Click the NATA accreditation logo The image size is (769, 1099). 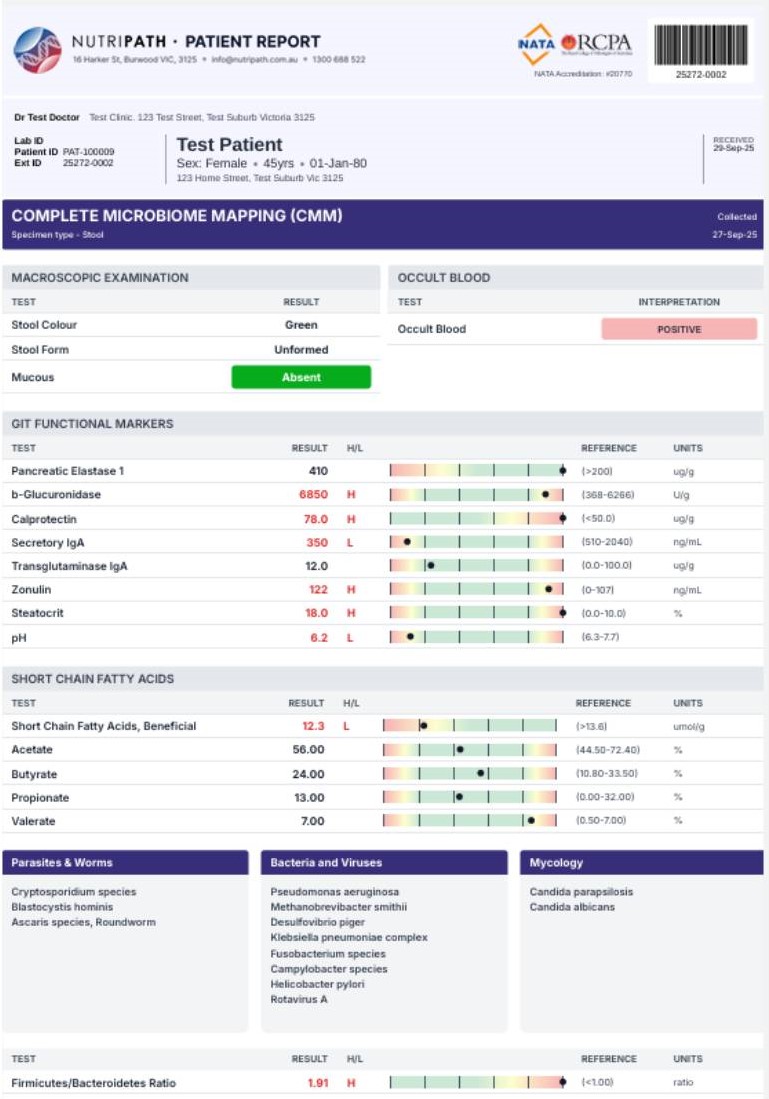tap(537, 43)
